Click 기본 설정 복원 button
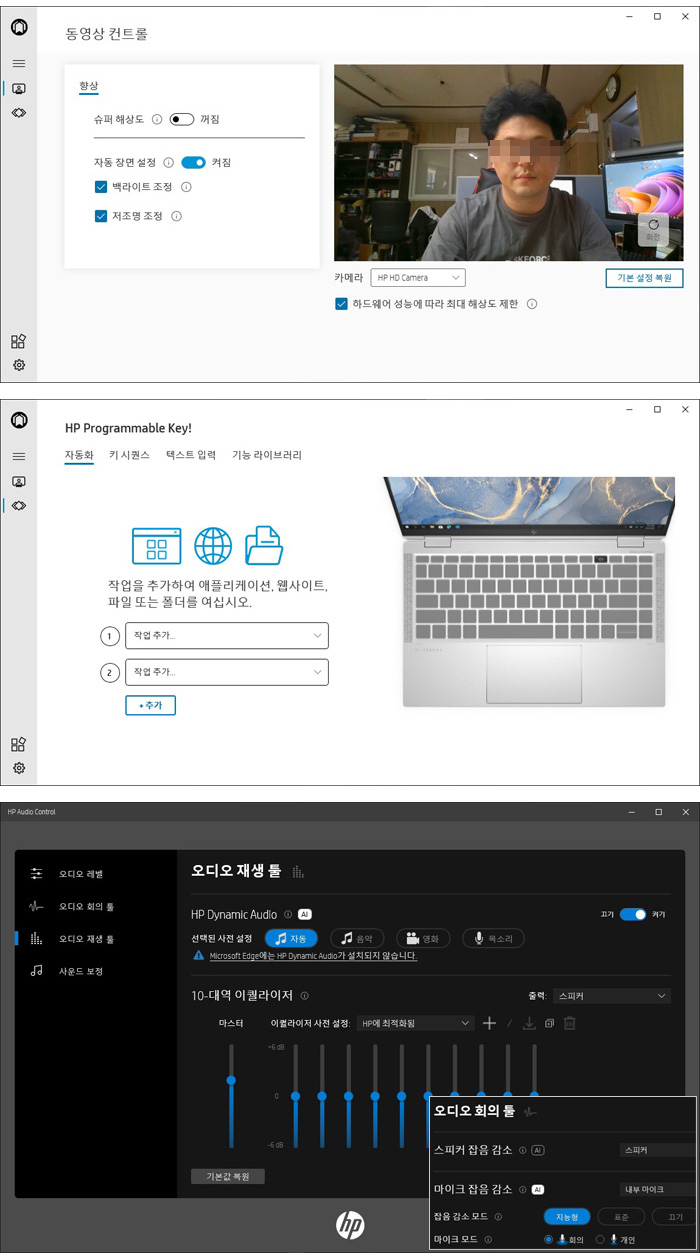The image size is (700, 1258). 645,278
